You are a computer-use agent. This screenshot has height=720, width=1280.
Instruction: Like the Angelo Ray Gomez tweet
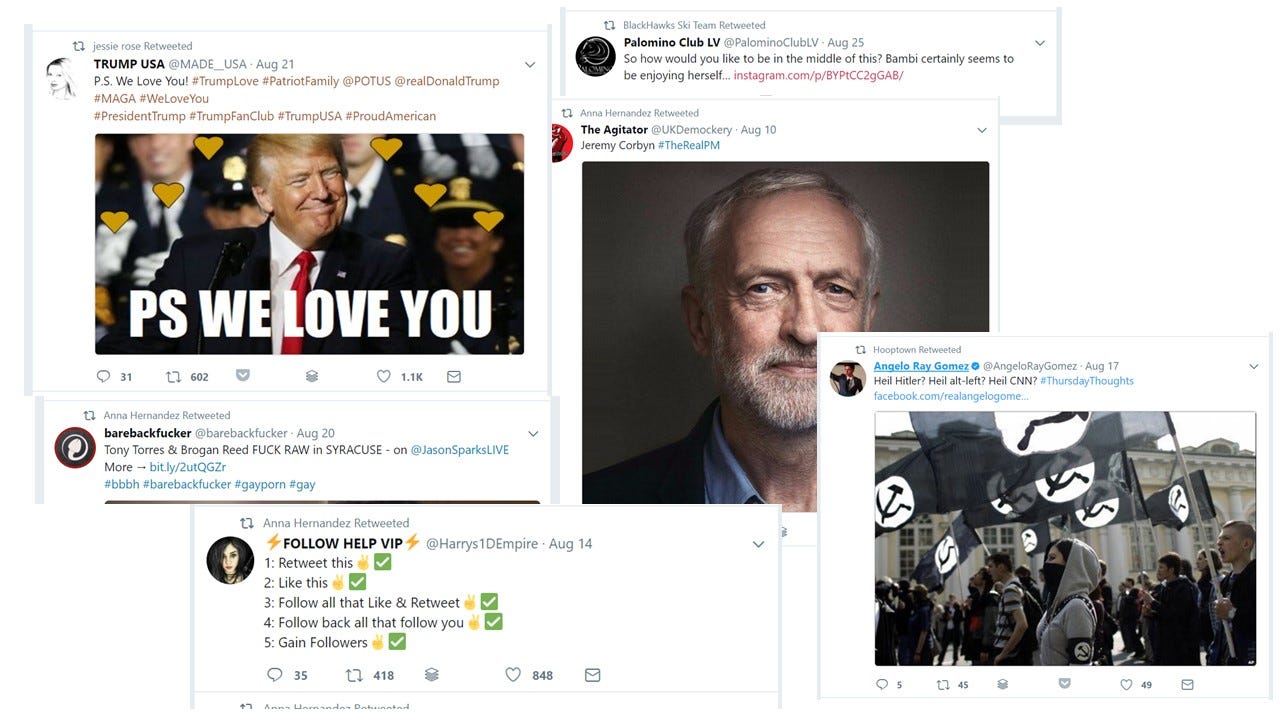tap(1126, 685)
